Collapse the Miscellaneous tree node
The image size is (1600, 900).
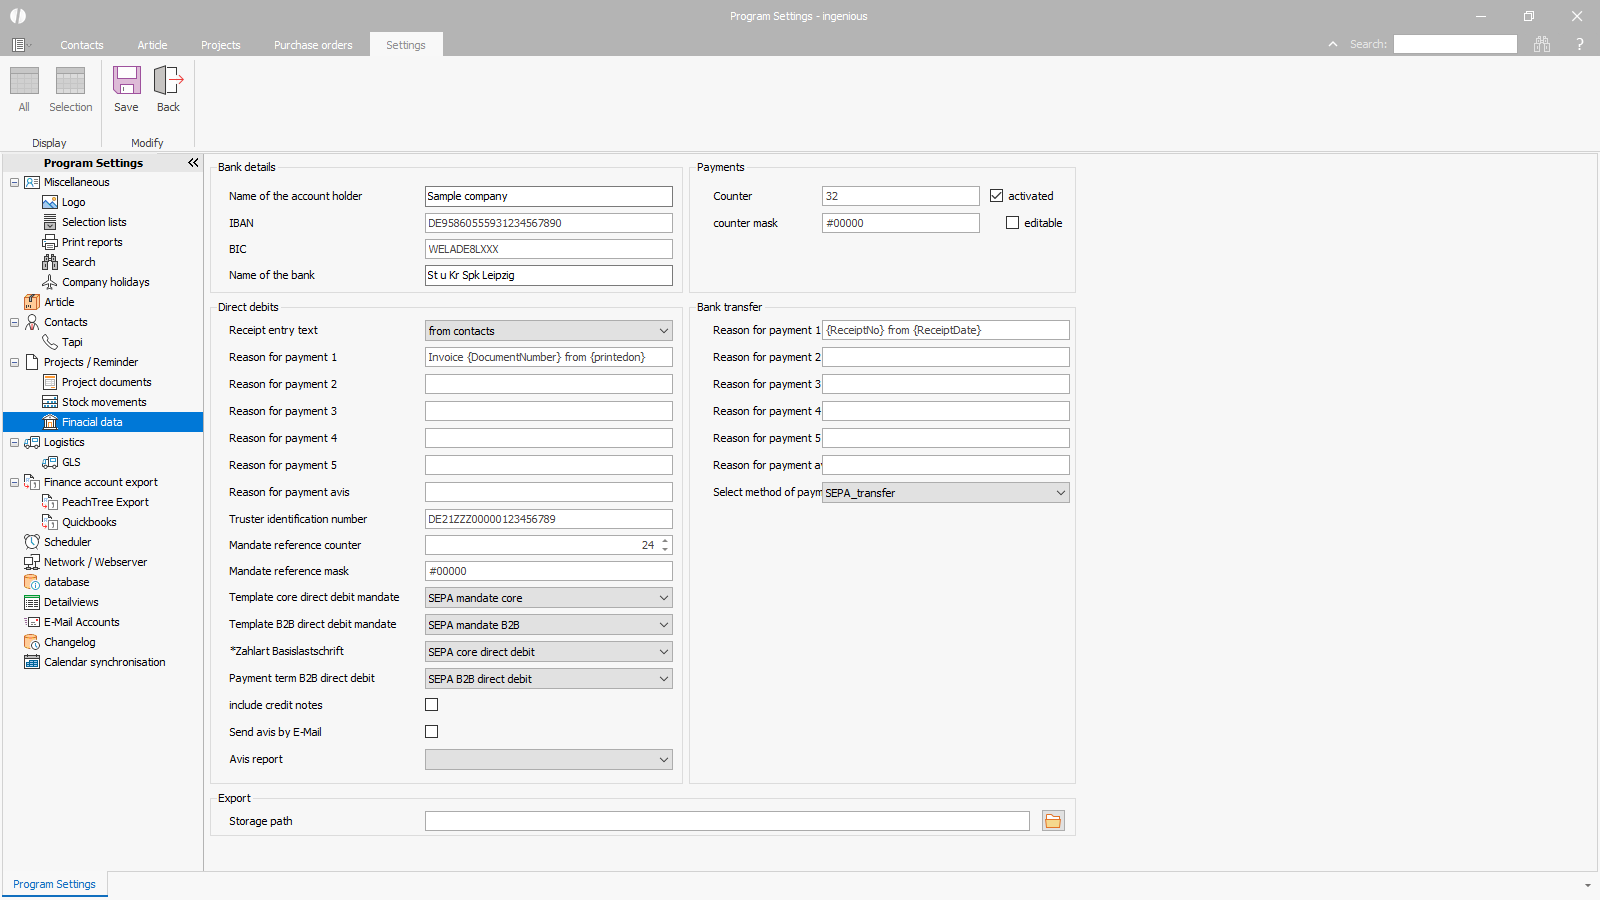14,182
